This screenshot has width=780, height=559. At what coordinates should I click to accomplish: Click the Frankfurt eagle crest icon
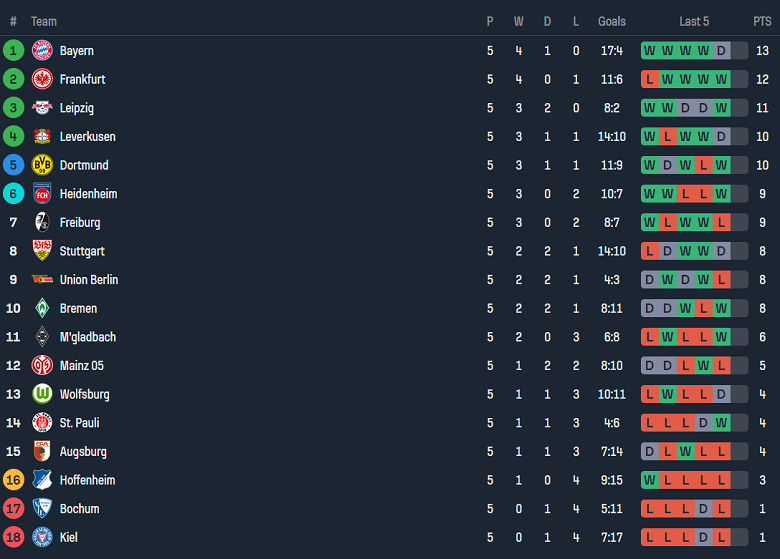[42, 79]
